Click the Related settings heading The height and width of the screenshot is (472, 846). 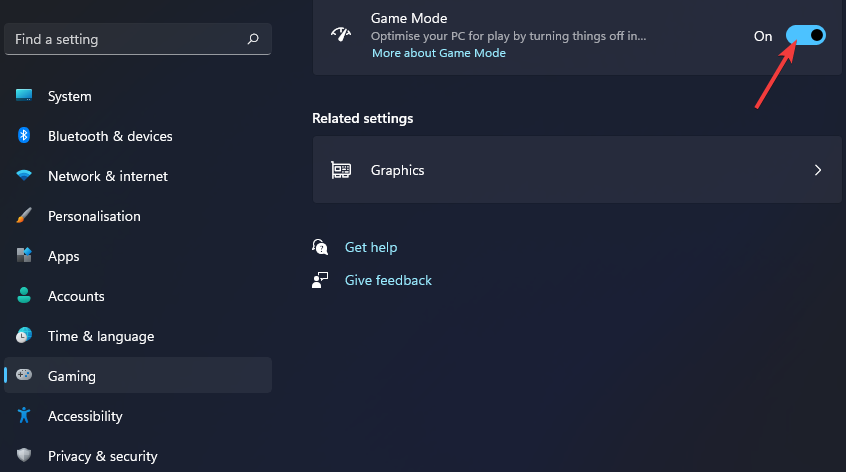(x=363, y=118)
